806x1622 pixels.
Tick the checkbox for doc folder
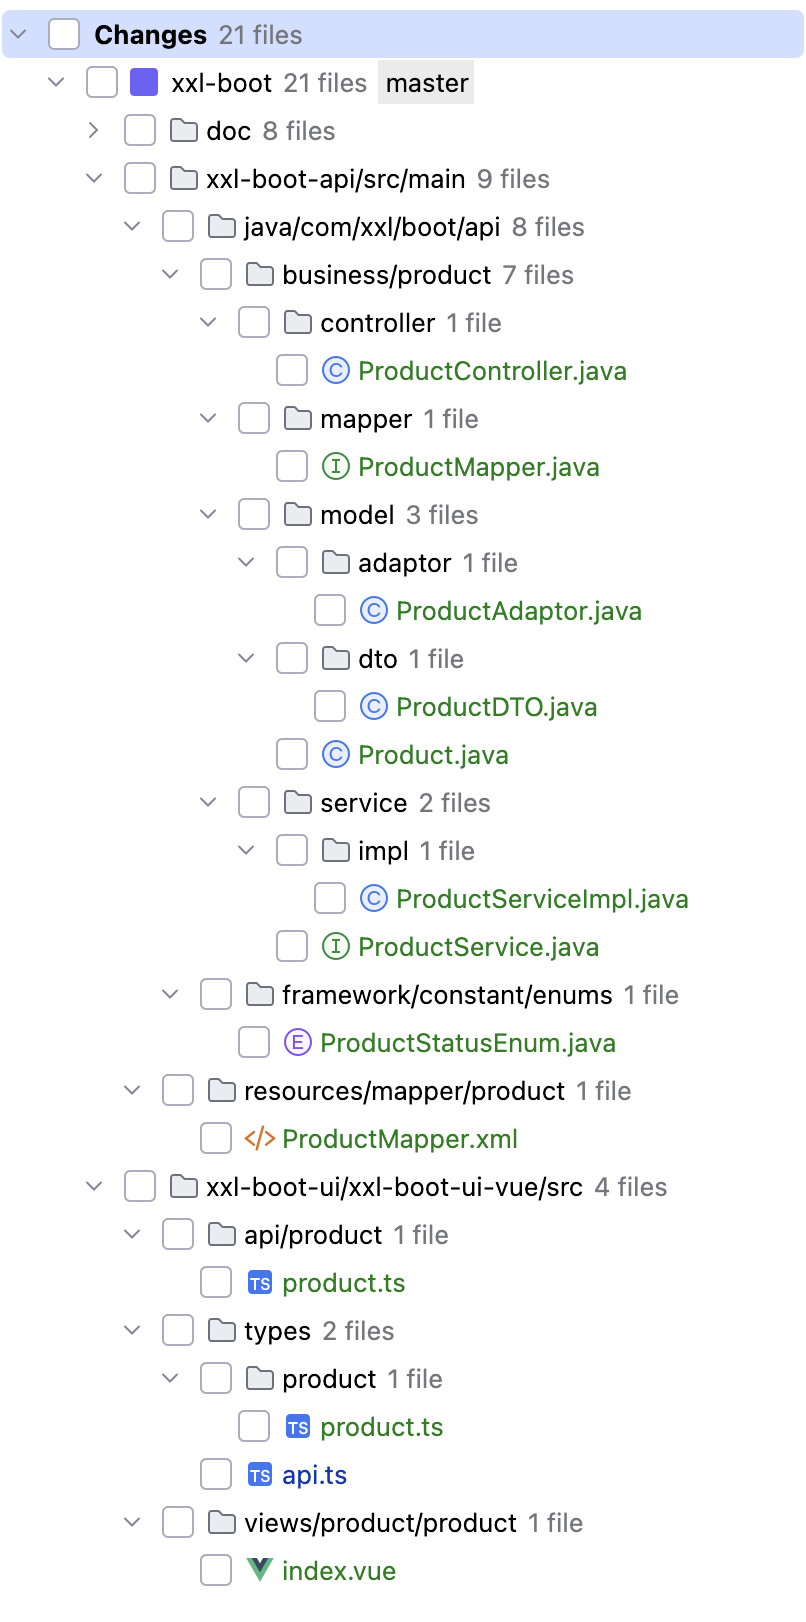[140, 131]
